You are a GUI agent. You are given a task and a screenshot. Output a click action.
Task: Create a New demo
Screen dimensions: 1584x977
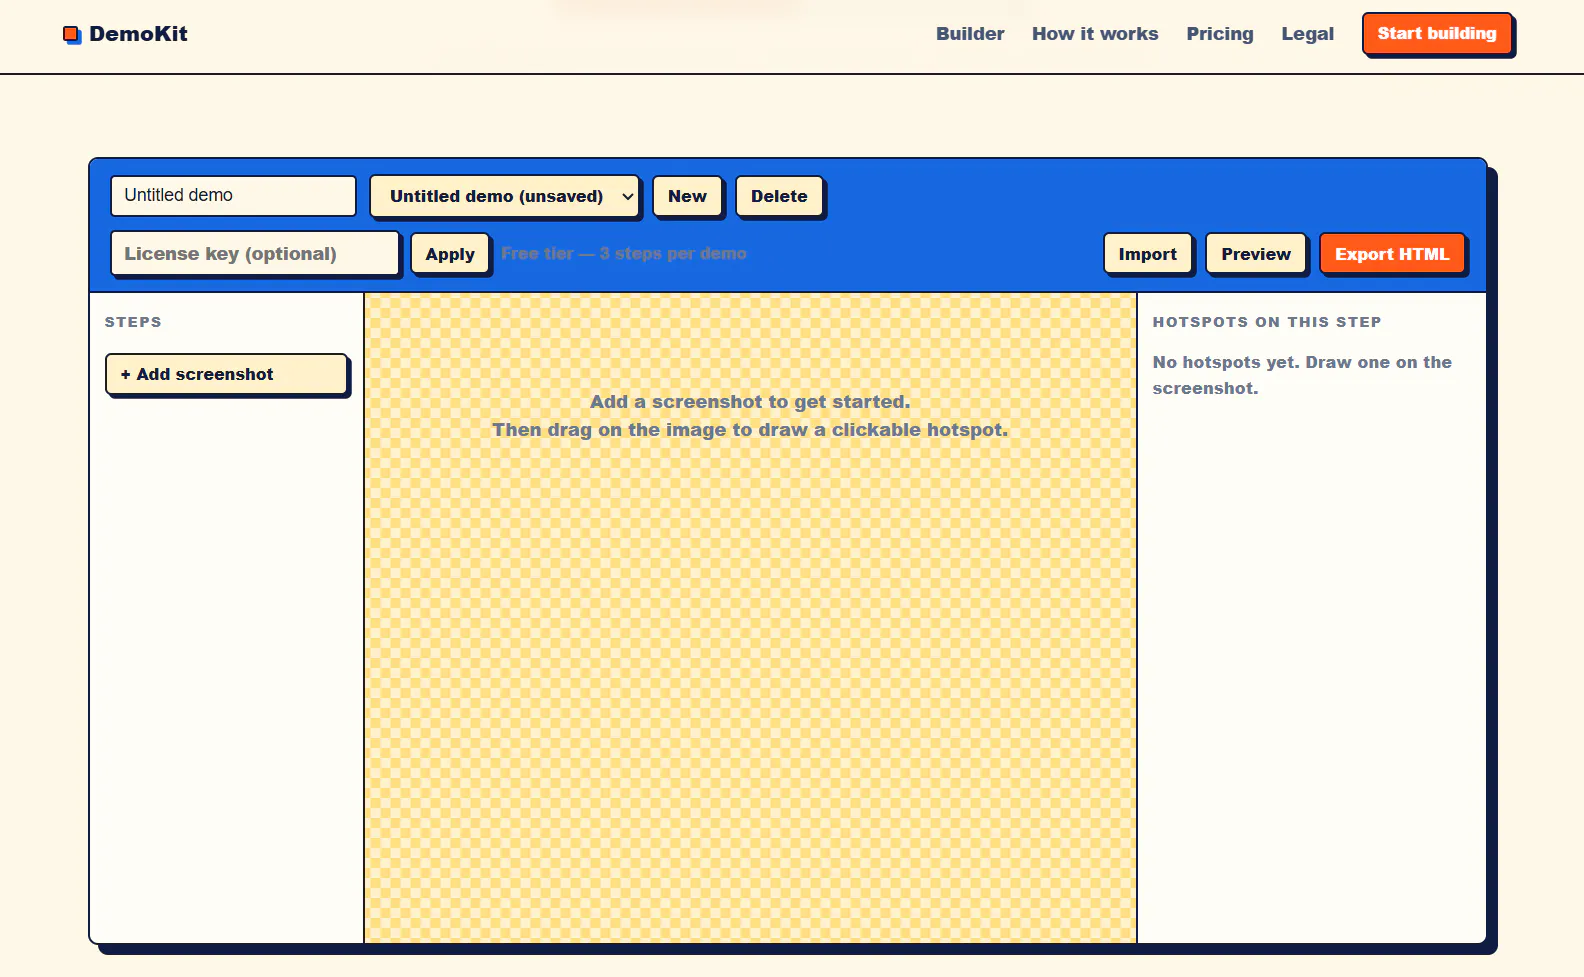coord(687,196)
